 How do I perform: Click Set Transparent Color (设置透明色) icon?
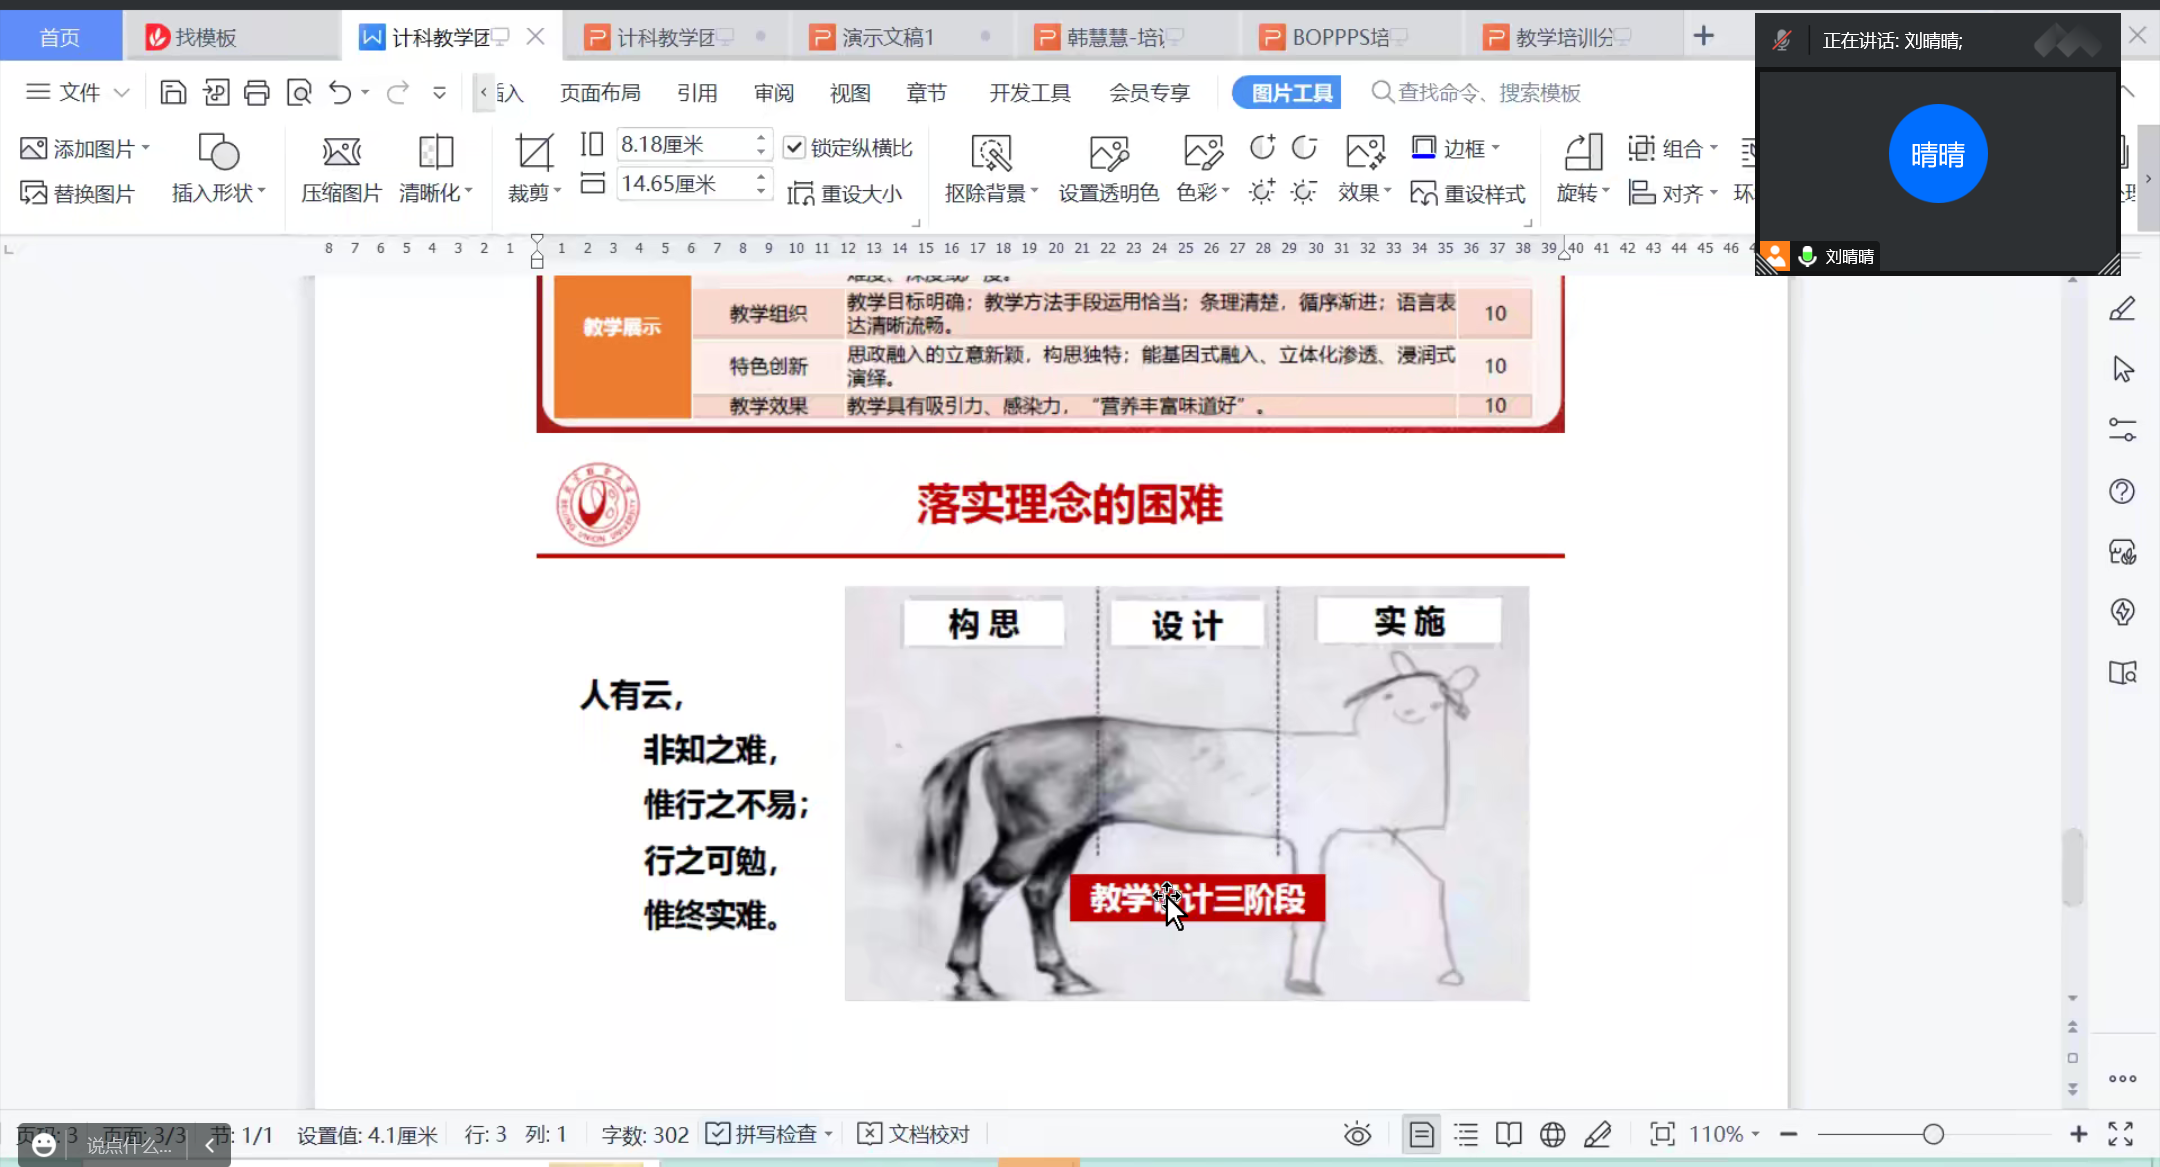pyautogui.click(x=1108, y=153)
